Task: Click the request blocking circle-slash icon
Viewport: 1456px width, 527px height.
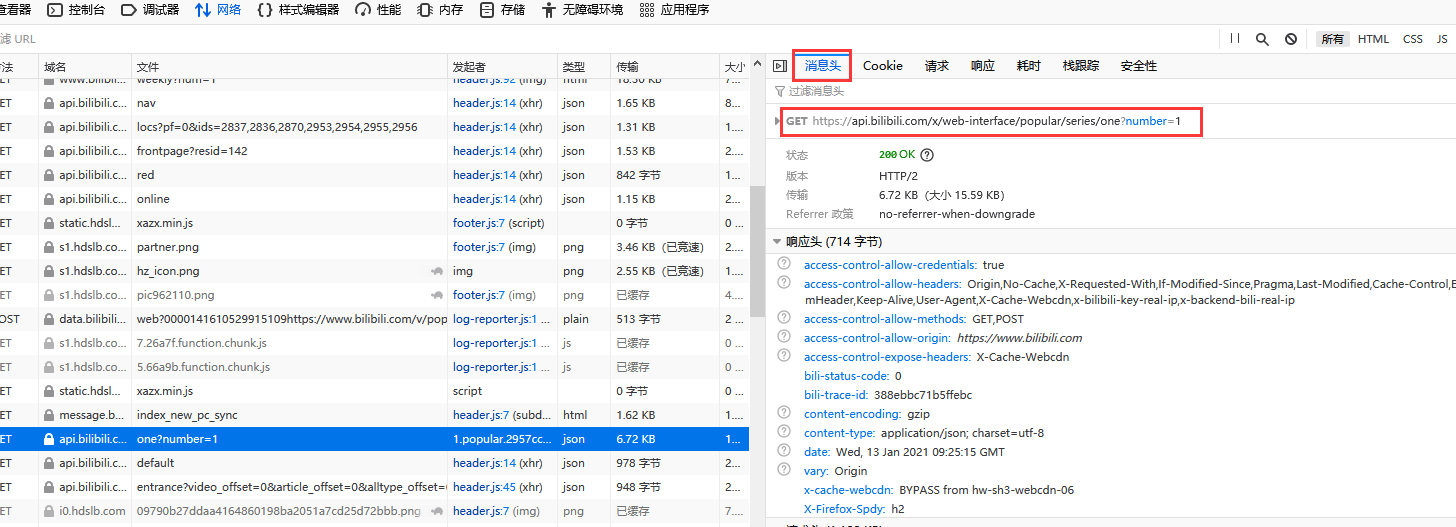Action: pyautogui.click(x=1291, y=39)
